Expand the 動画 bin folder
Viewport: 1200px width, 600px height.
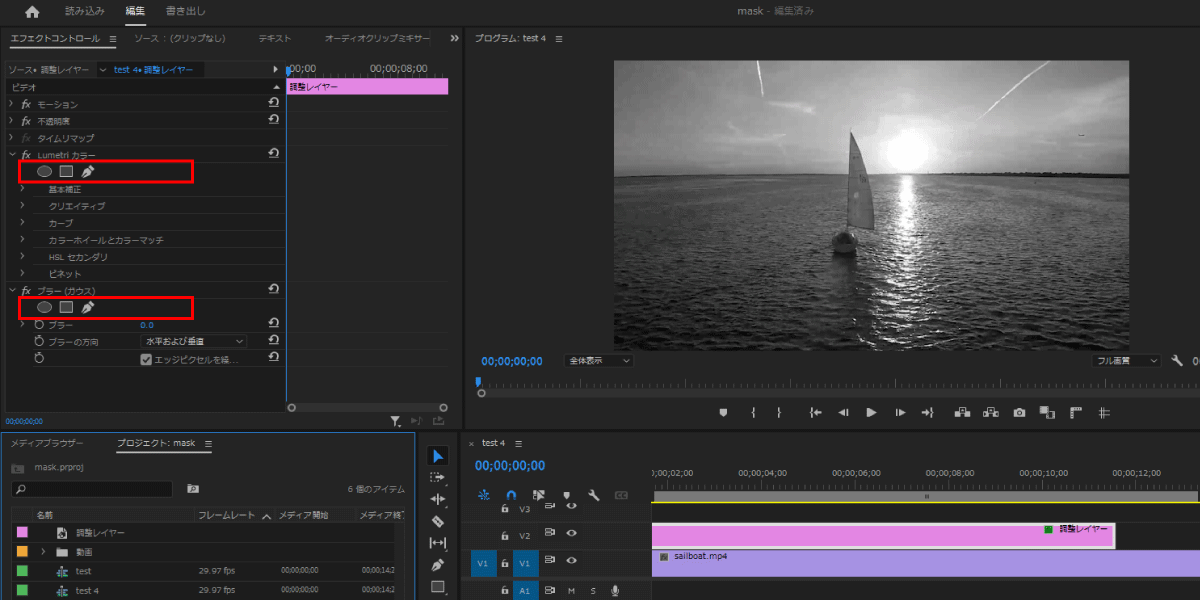(43, 551)
